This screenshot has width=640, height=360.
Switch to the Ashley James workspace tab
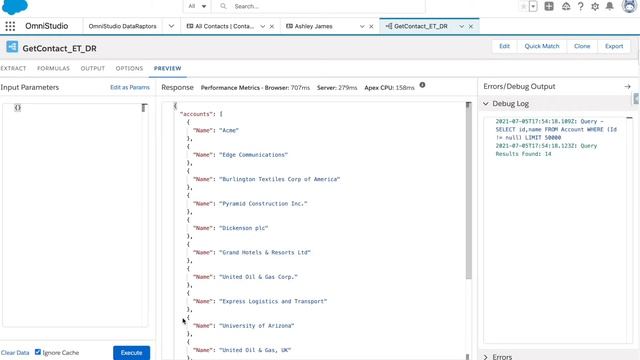click(313, 26)
